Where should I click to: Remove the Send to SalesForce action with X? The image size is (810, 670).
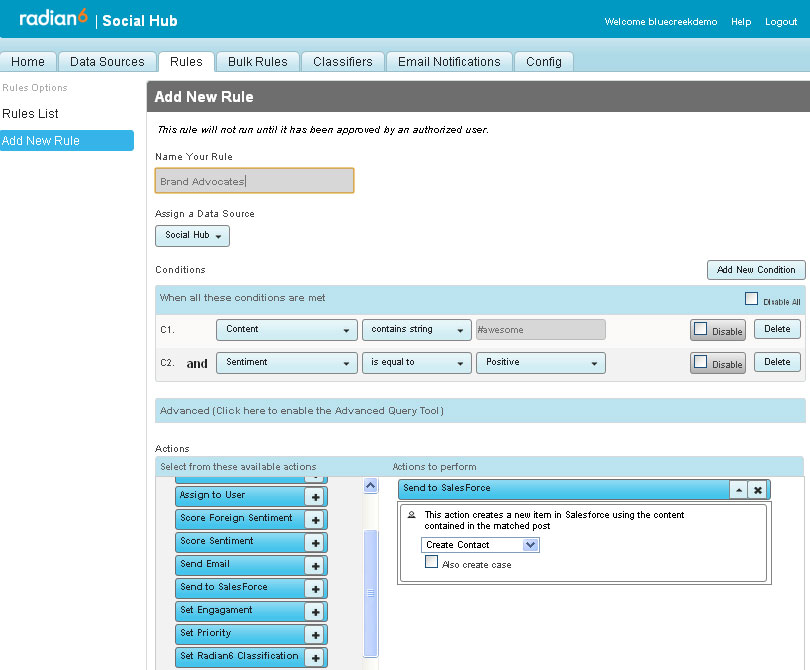[x=758, y=490]
